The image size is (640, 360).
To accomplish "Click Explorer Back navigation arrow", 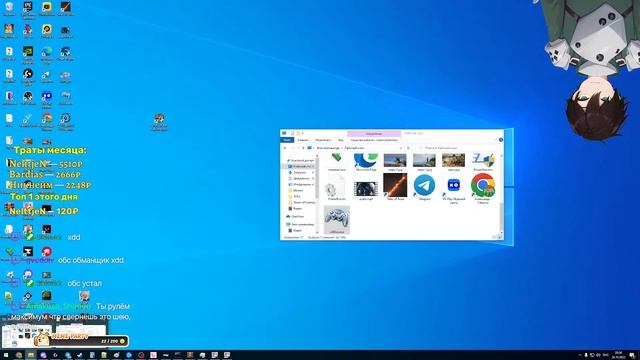I will (x=285, y=148).
